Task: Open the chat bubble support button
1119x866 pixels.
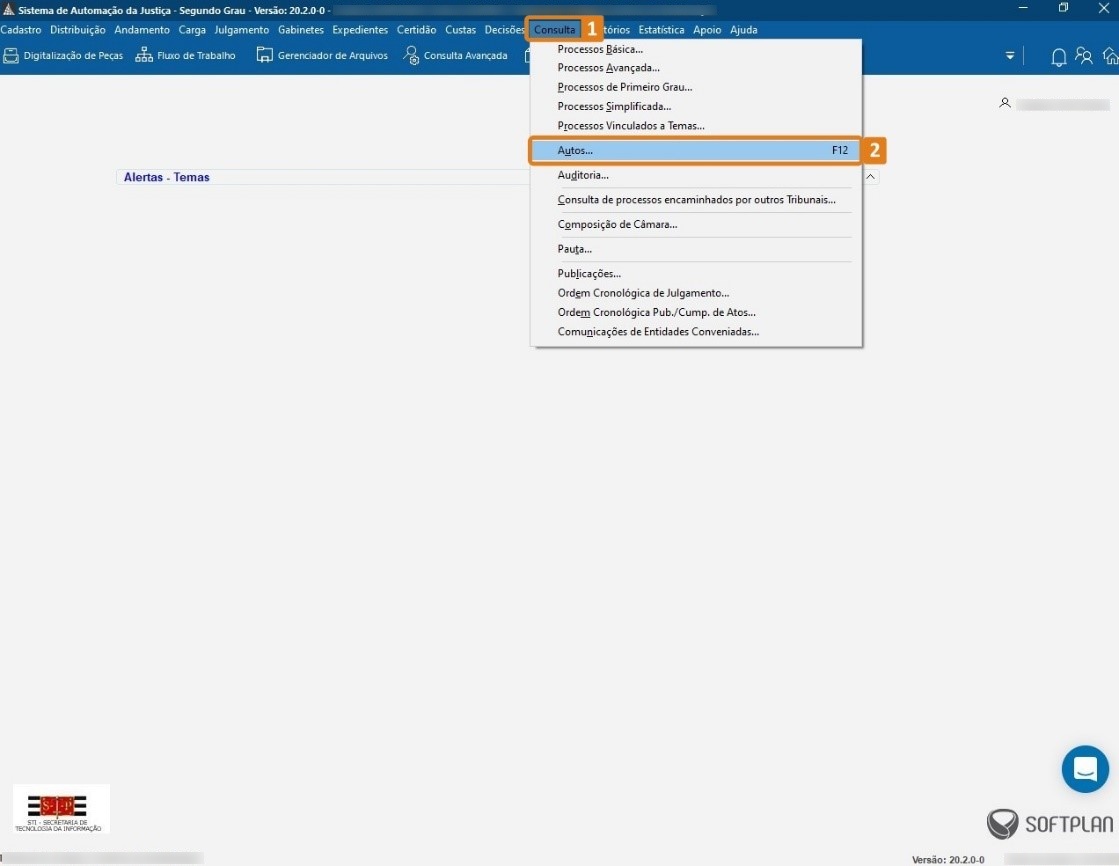Action: tap(1085, 769)
